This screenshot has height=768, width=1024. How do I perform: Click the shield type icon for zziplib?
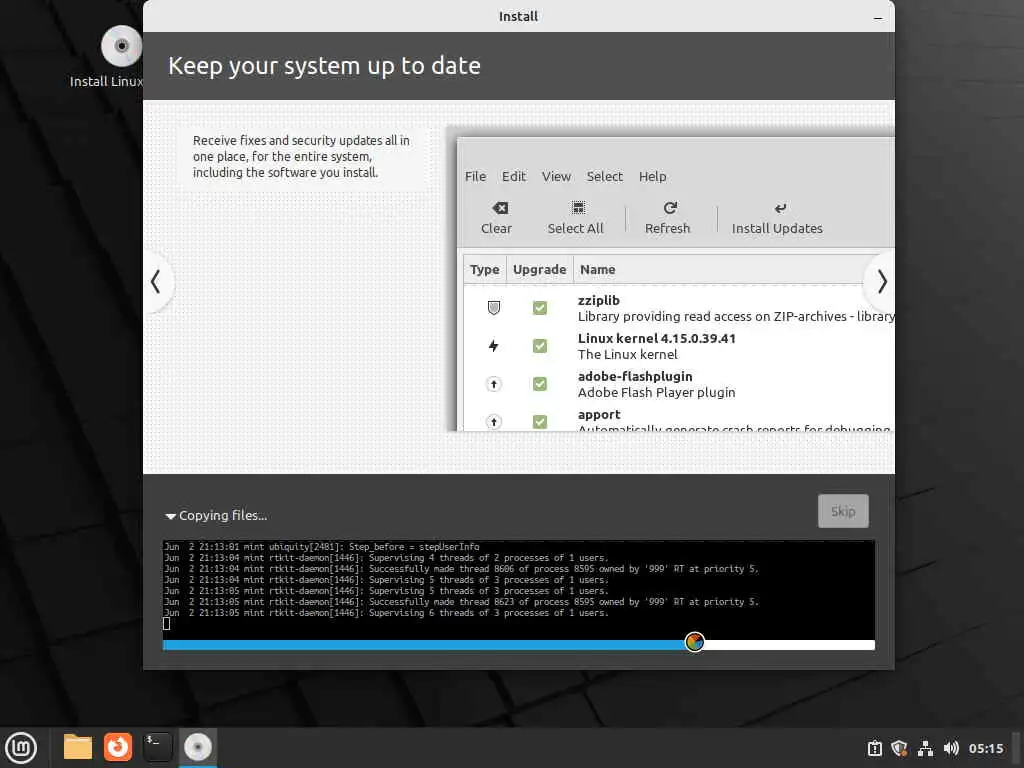494,308
